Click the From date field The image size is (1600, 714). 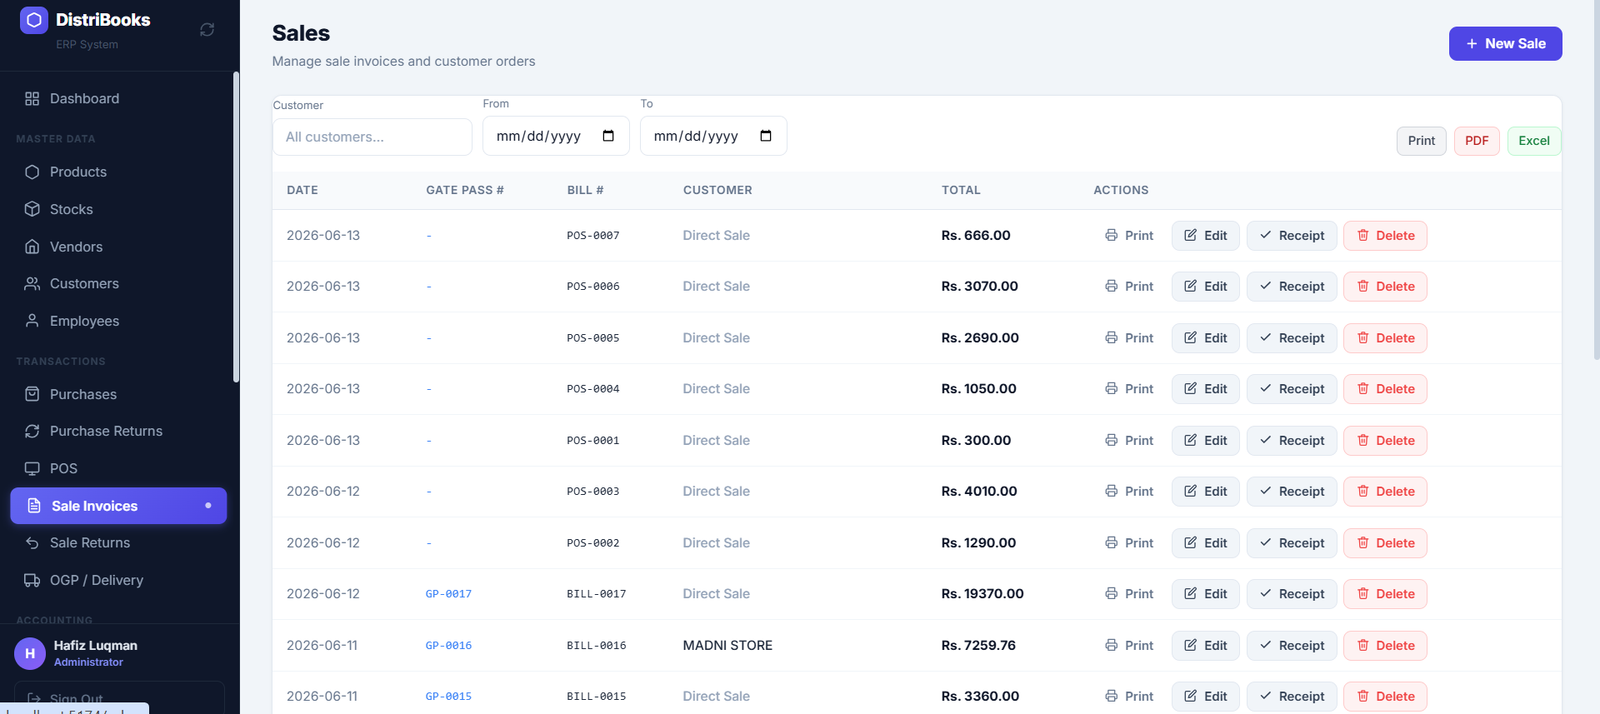tap(555, 136)
